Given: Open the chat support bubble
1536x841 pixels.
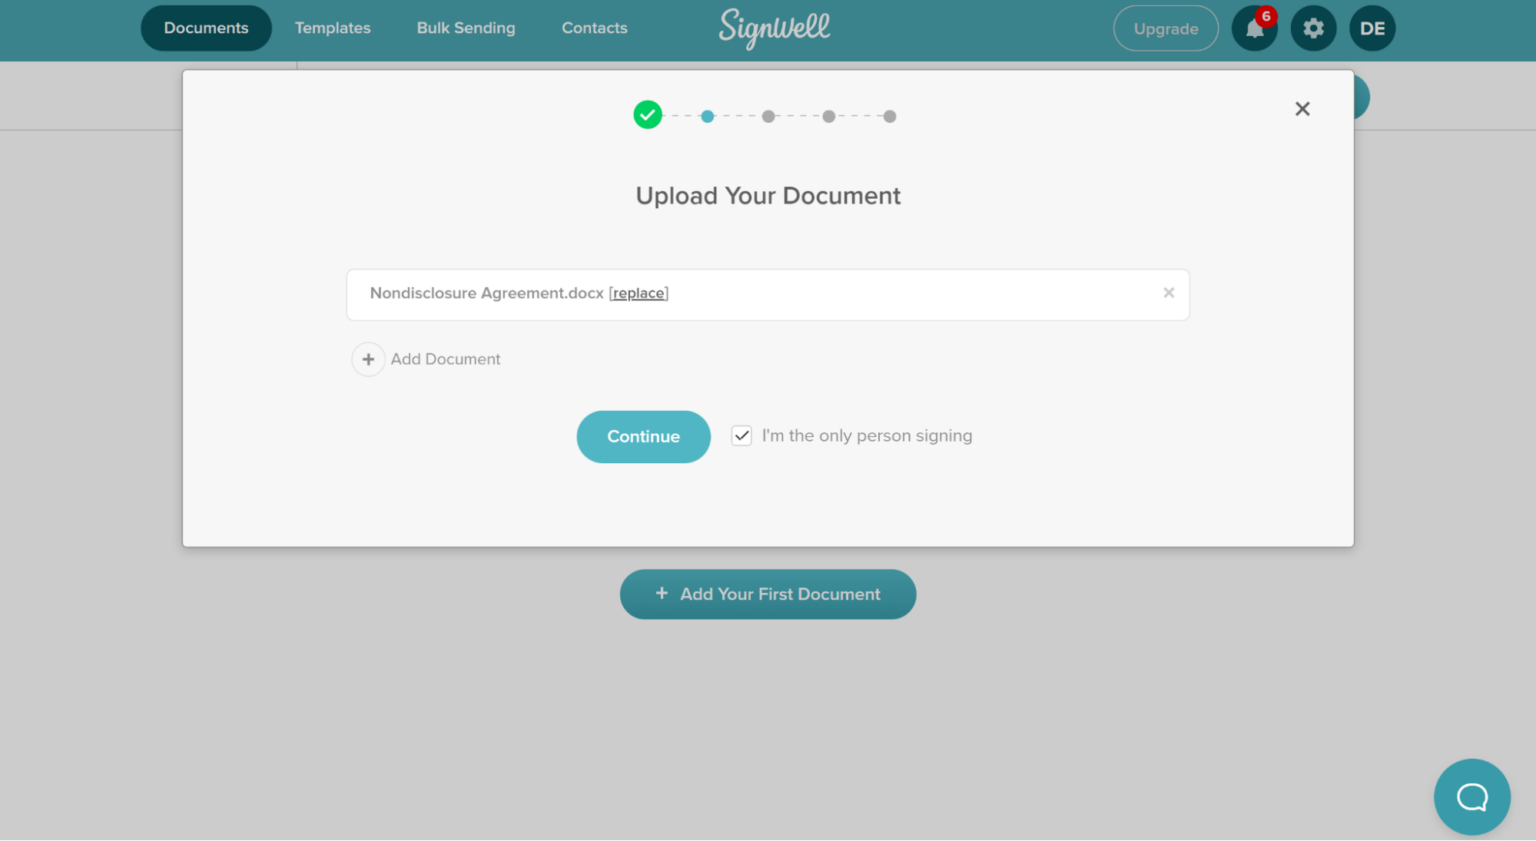Looking at the screenshot, I should point(1471,797).
